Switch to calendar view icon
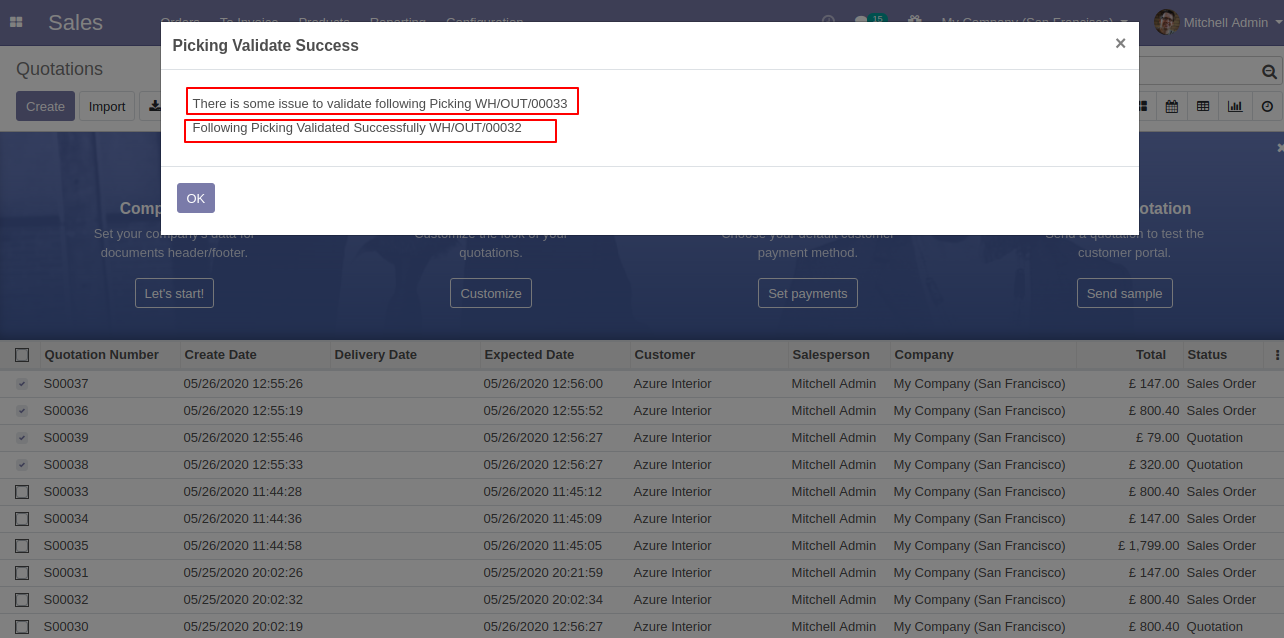1284x638 pixels. point(1171,106)
